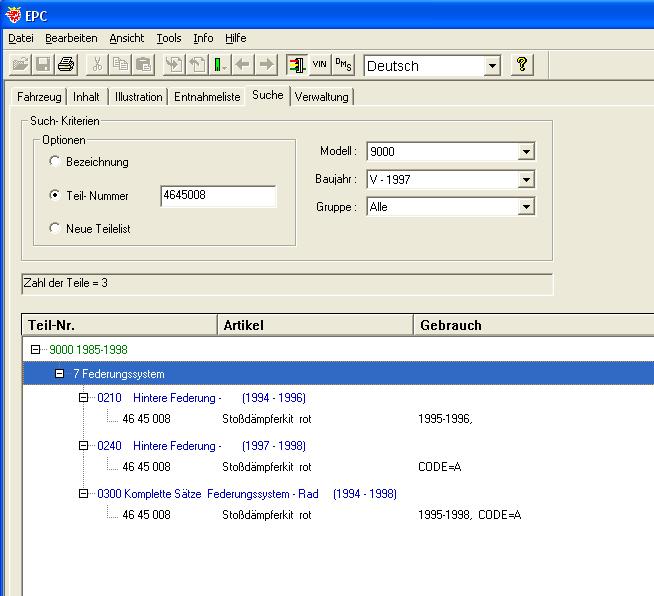Viewport: 654px width, 596px height.
Task: Click Stoßdämpferkit rot under node 0210
Action: 267,419
